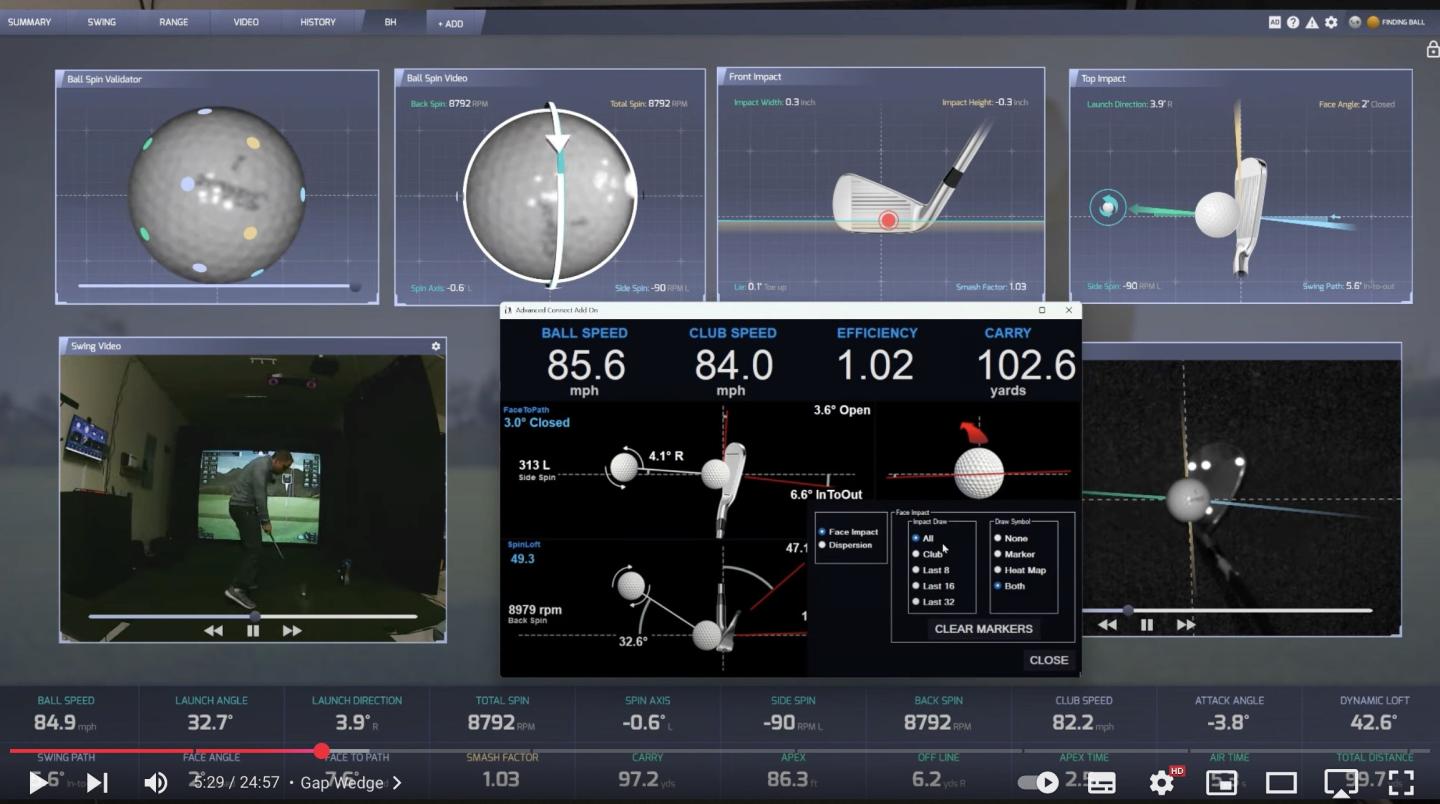Enter fullscreen mode in video player
Image resolution: width=1440 pixels, height=804 pixels.
tap(1401, 782)
